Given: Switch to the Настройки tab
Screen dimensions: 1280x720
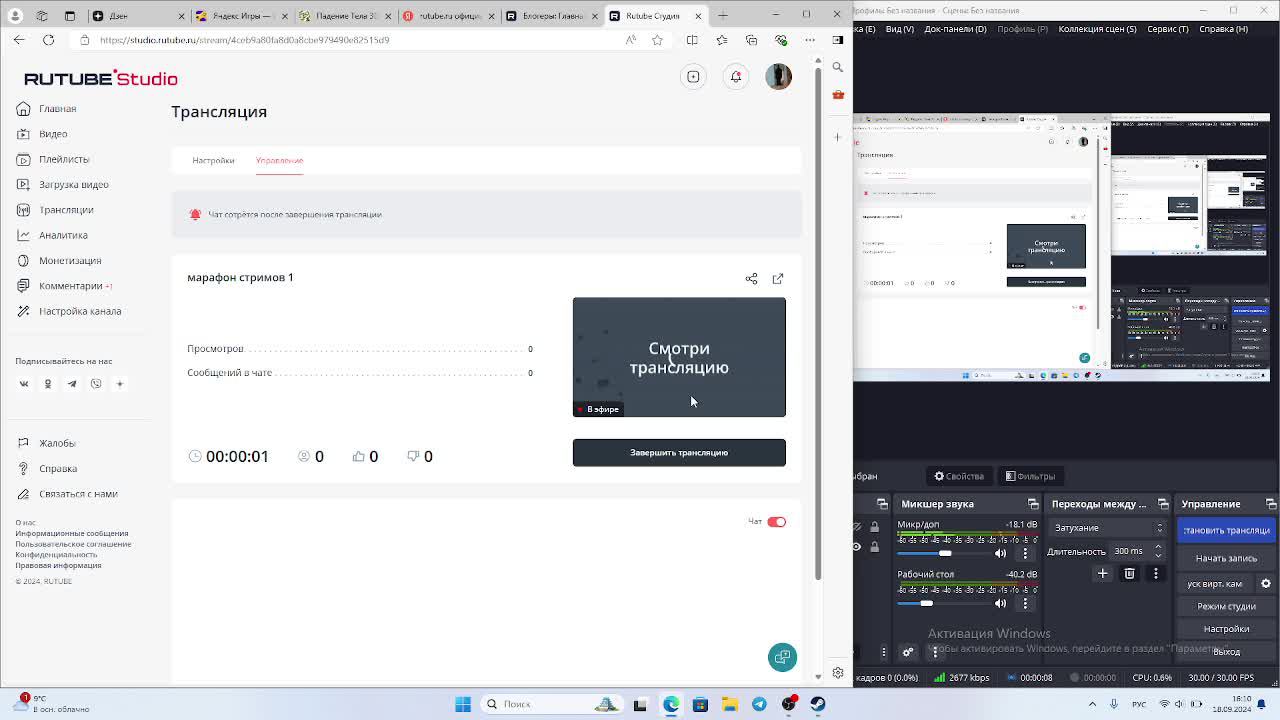Looking at the screenshot, I should [x=213, y=160].
